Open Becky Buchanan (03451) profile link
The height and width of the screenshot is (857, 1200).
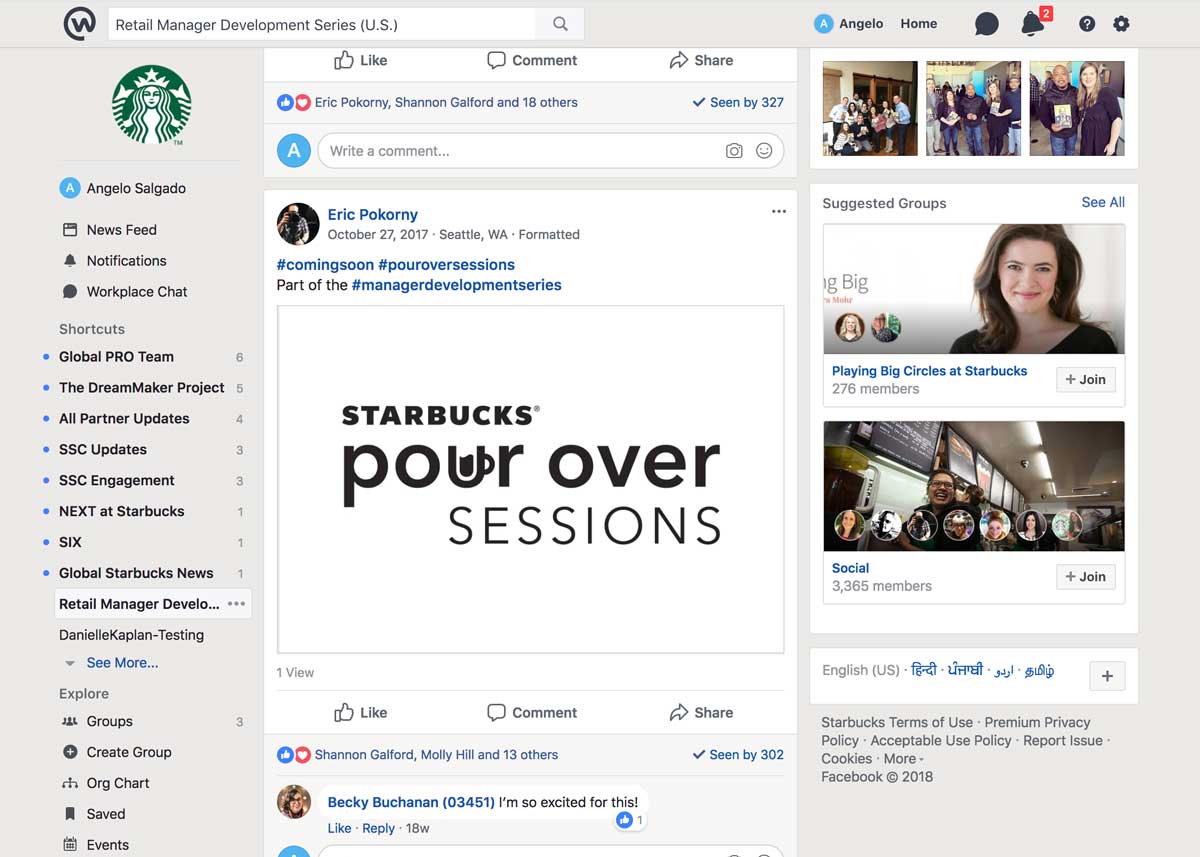pyautogui.click(x=411, y=802)
